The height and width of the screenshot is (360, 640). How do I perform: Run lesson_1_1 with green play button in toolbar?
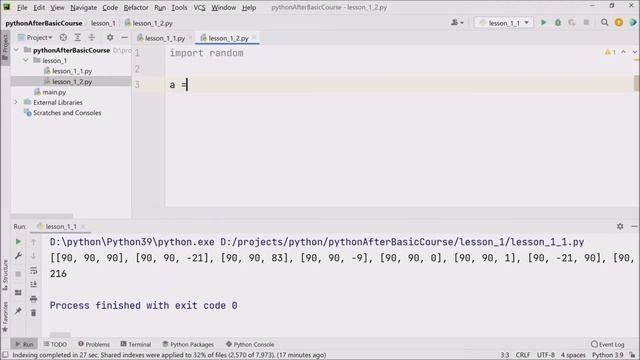point(543,23)
